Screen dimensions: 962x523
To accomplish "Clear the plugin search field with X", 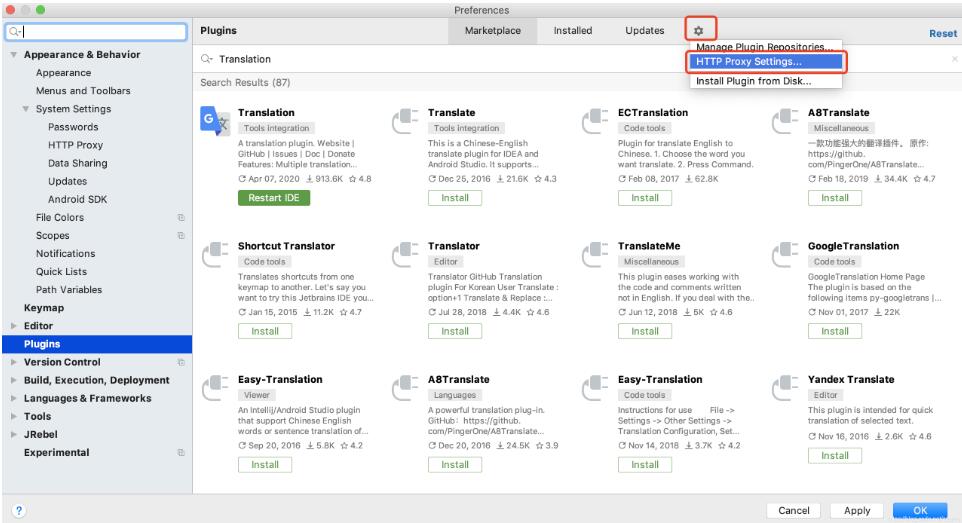I will 953,60.
